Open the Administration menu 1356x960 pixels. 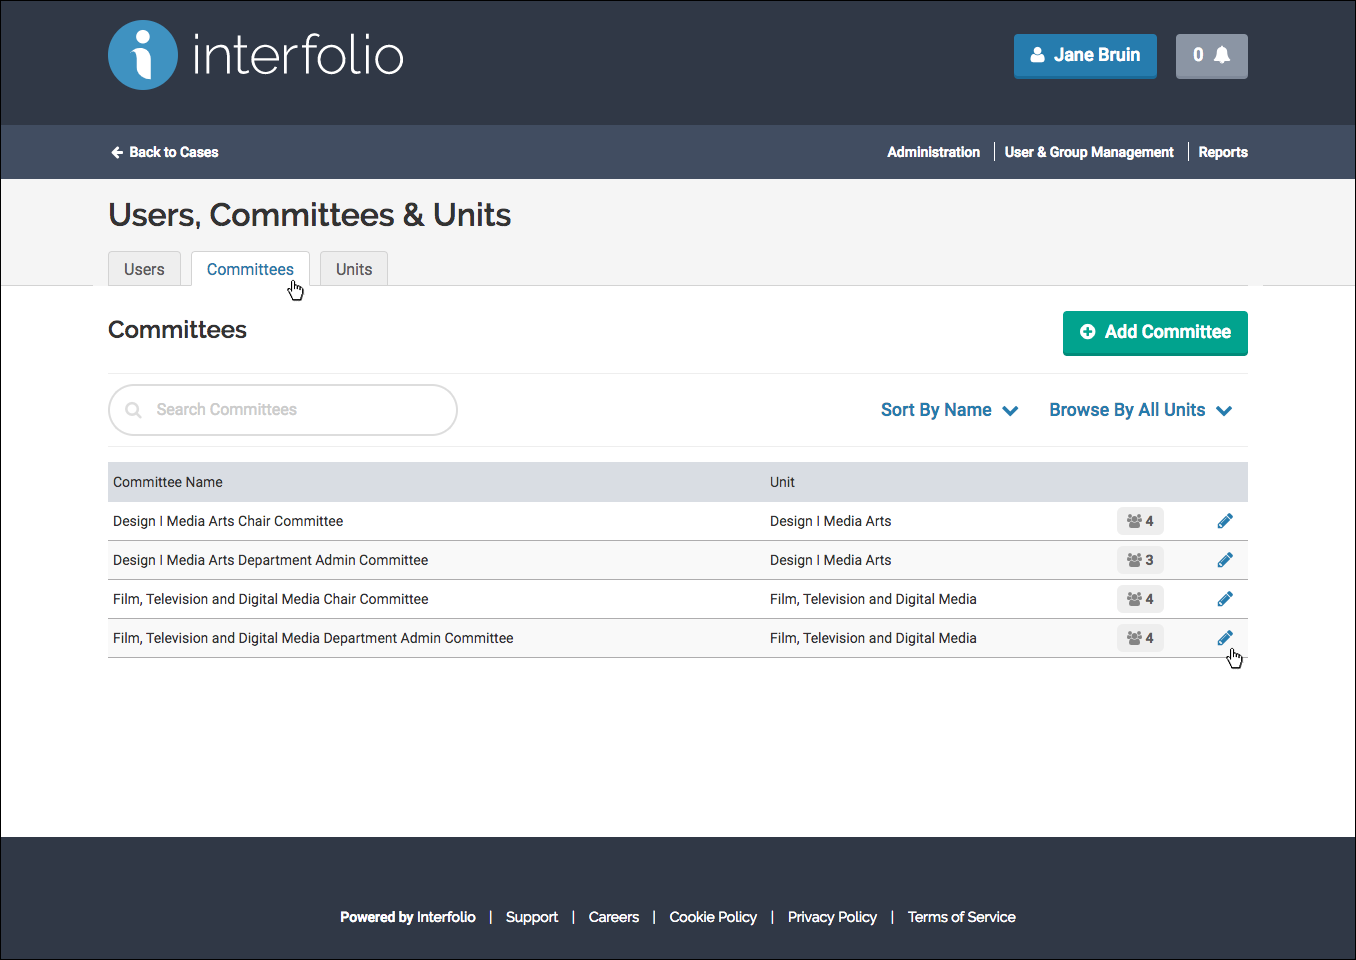(933, 152)
